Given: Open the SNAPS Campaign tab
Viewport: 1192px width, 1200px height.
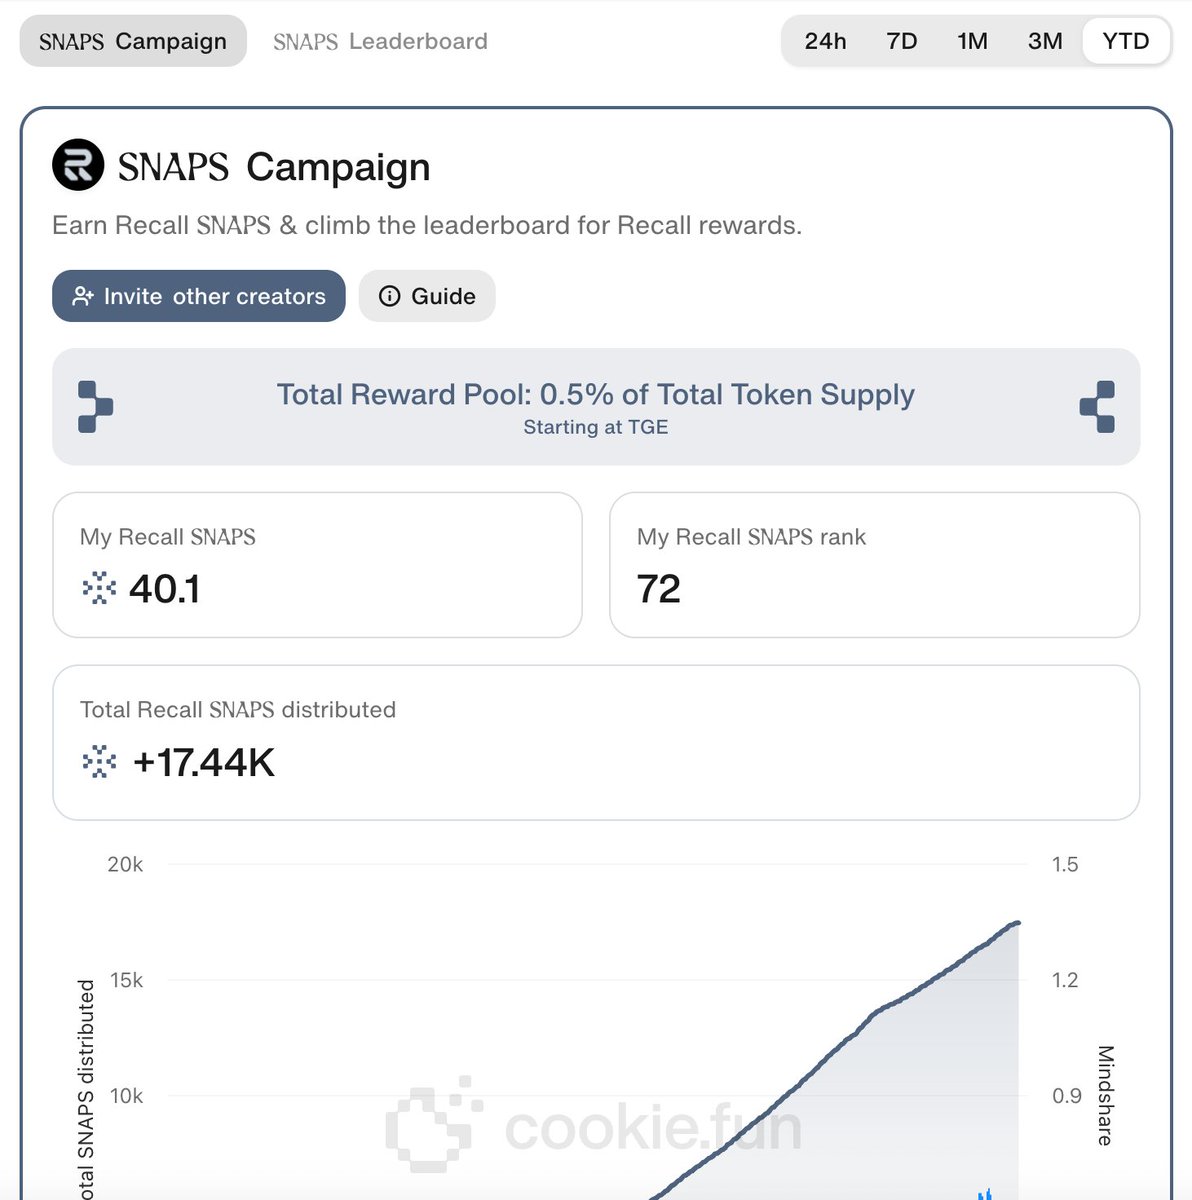Looking at the screenshot, I should [x=133, y=41].
